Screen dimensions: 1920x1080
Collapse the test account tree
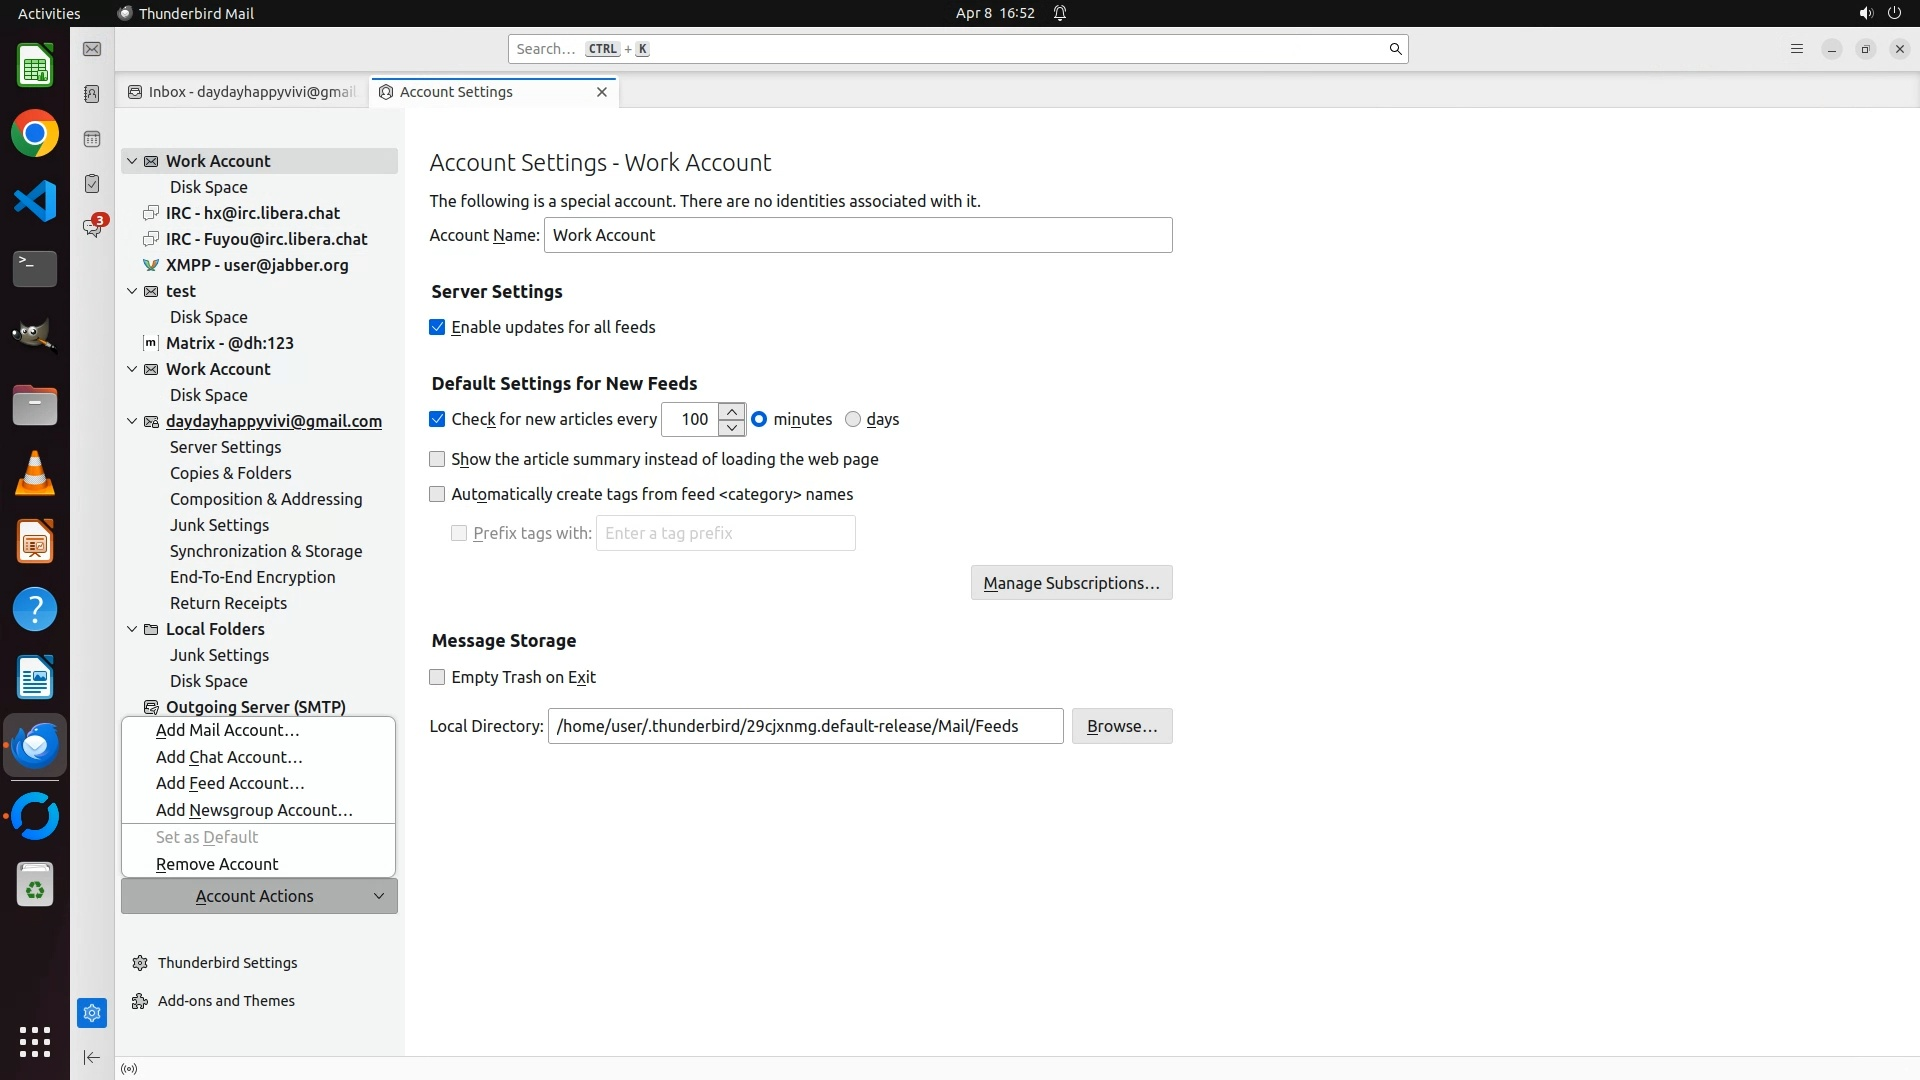[x=132, y=291]
